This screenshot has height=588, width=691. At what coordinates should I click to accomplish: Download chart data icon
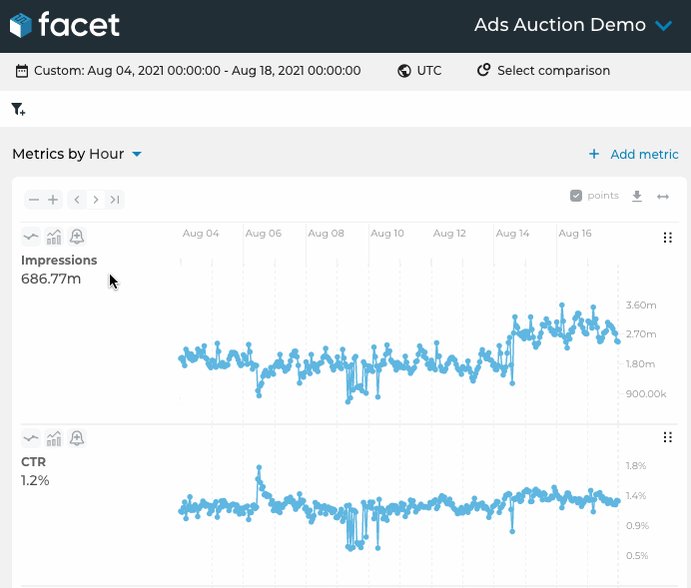[x=637, y=196]
